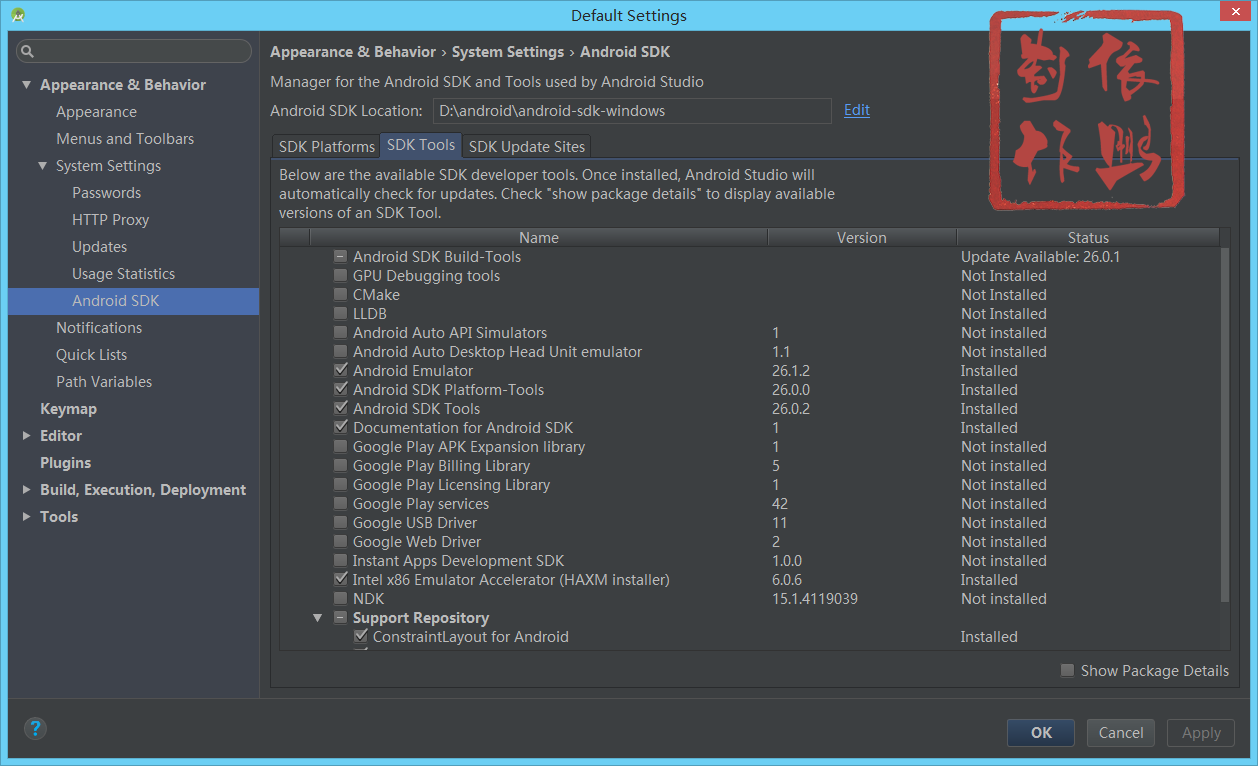Check Google Play services box
This screenshot has height=766, width=1258.
pyautogui.click(x=341, y=504)
